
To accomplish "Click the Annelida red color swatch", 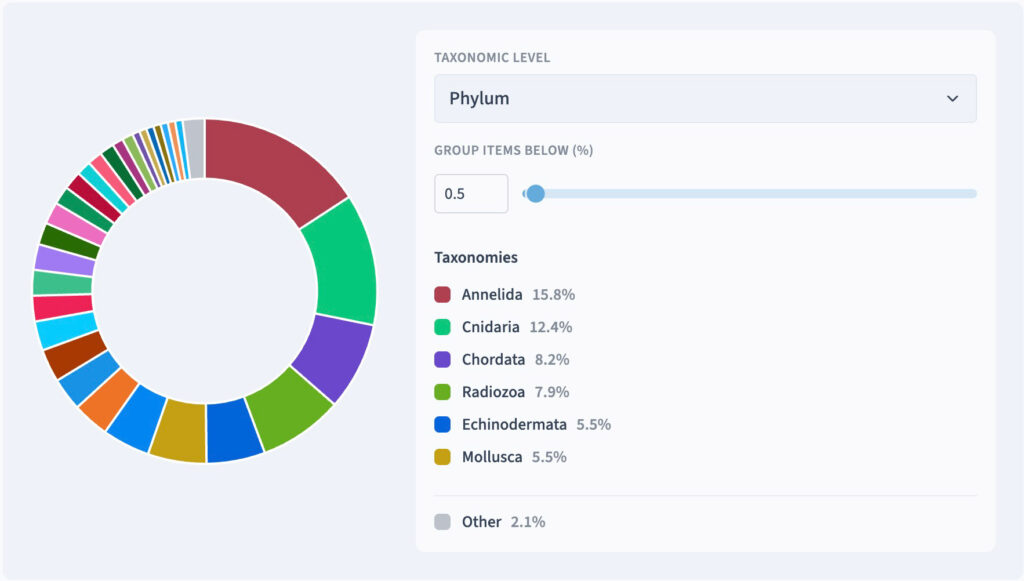I will 442,294.
